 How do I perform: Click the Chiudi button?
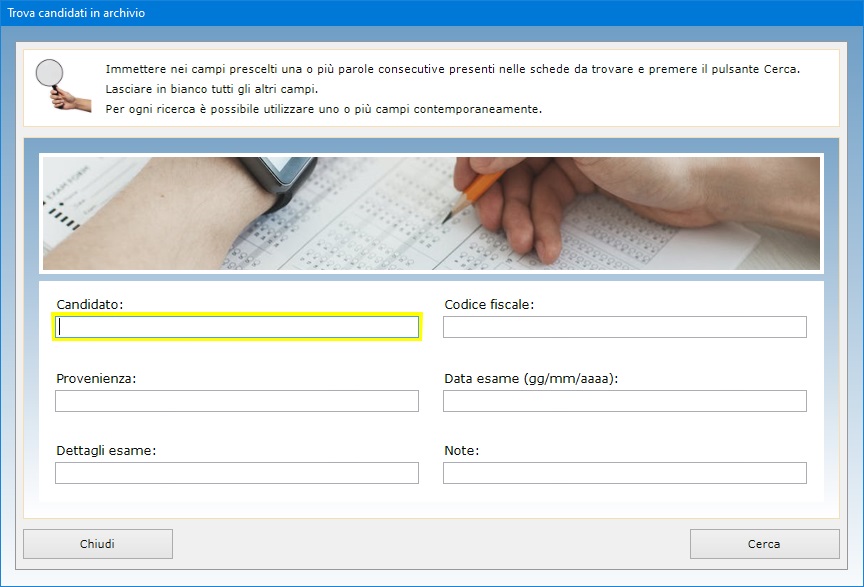coord(98,544)
